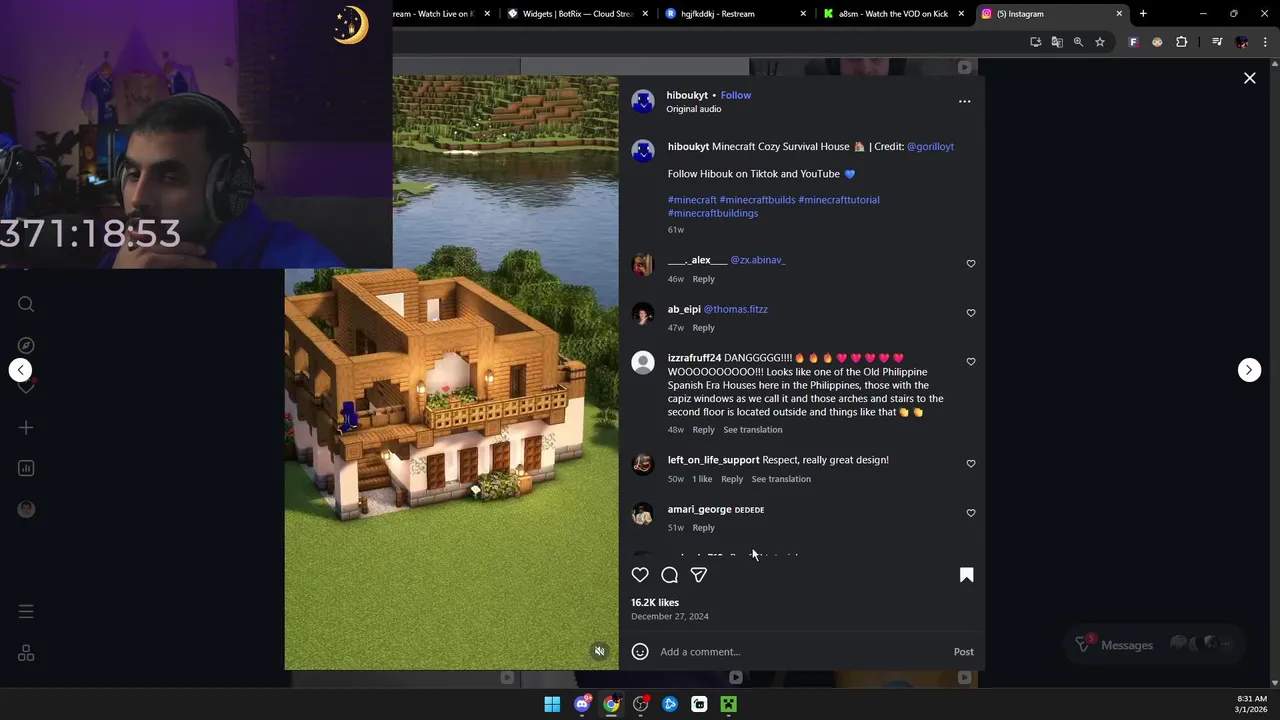Open the @thomas.fitzz mention

(735, 309)
